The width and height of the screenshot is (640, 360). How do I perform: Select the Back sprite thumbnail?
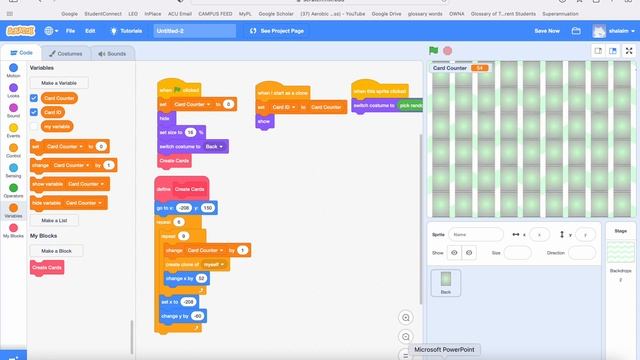[446, 282]
